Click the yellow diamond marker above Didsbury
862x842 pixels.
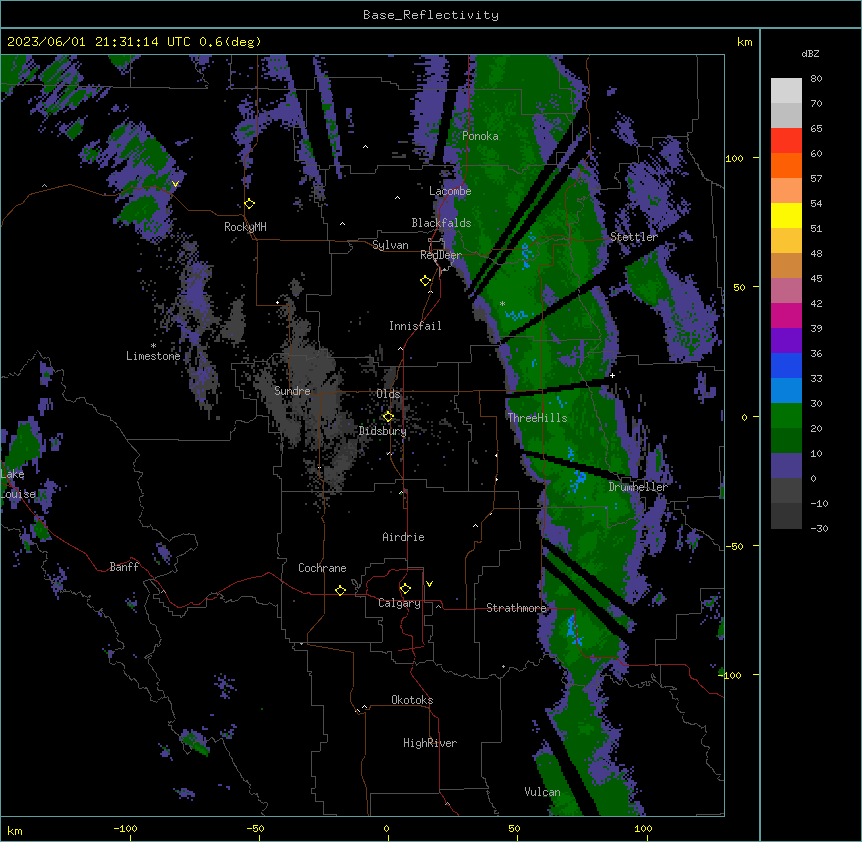[388, 416]
